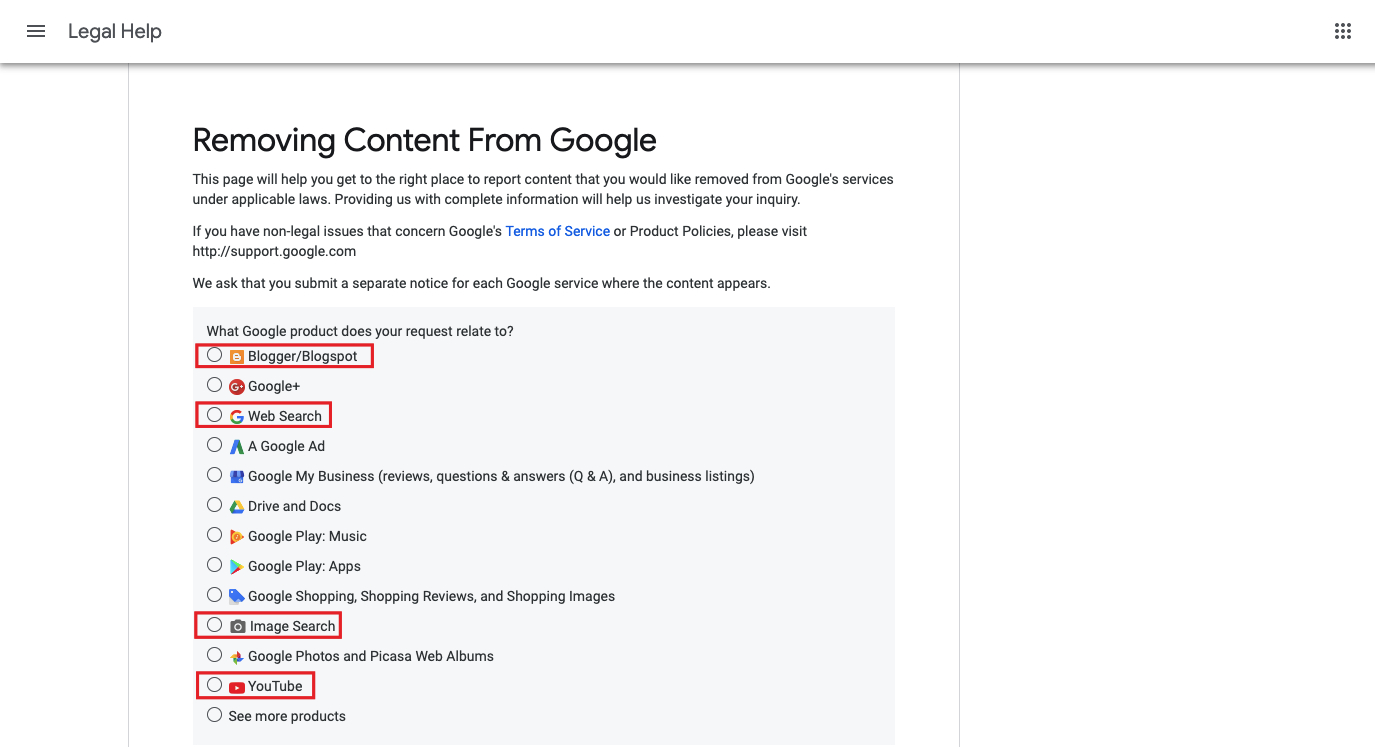This screenshot has height=747, width=1375.
Task: Click the 'http://support.google.com' URL text
Action: tap(275, 251)
